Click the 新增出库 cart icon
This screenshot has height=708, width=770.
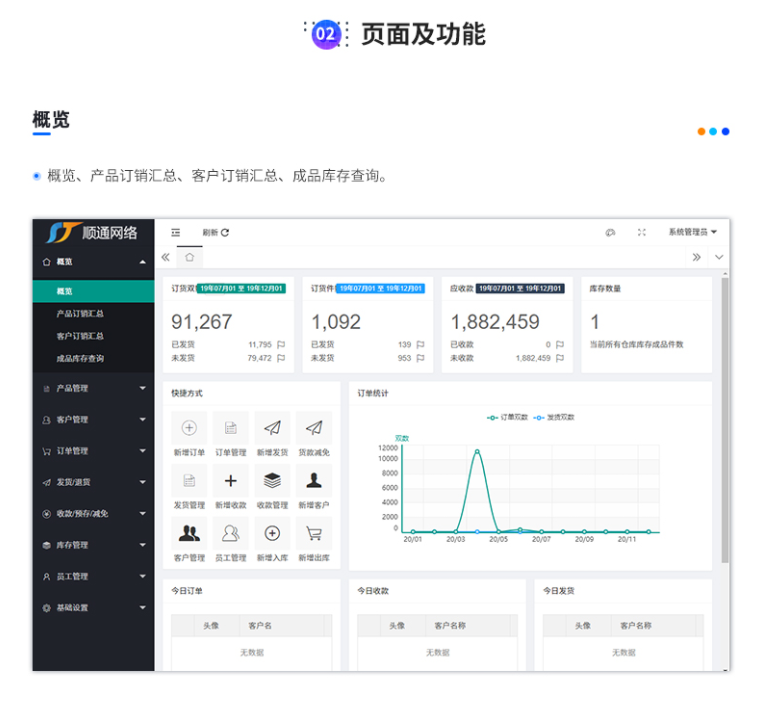click(314, 533)
